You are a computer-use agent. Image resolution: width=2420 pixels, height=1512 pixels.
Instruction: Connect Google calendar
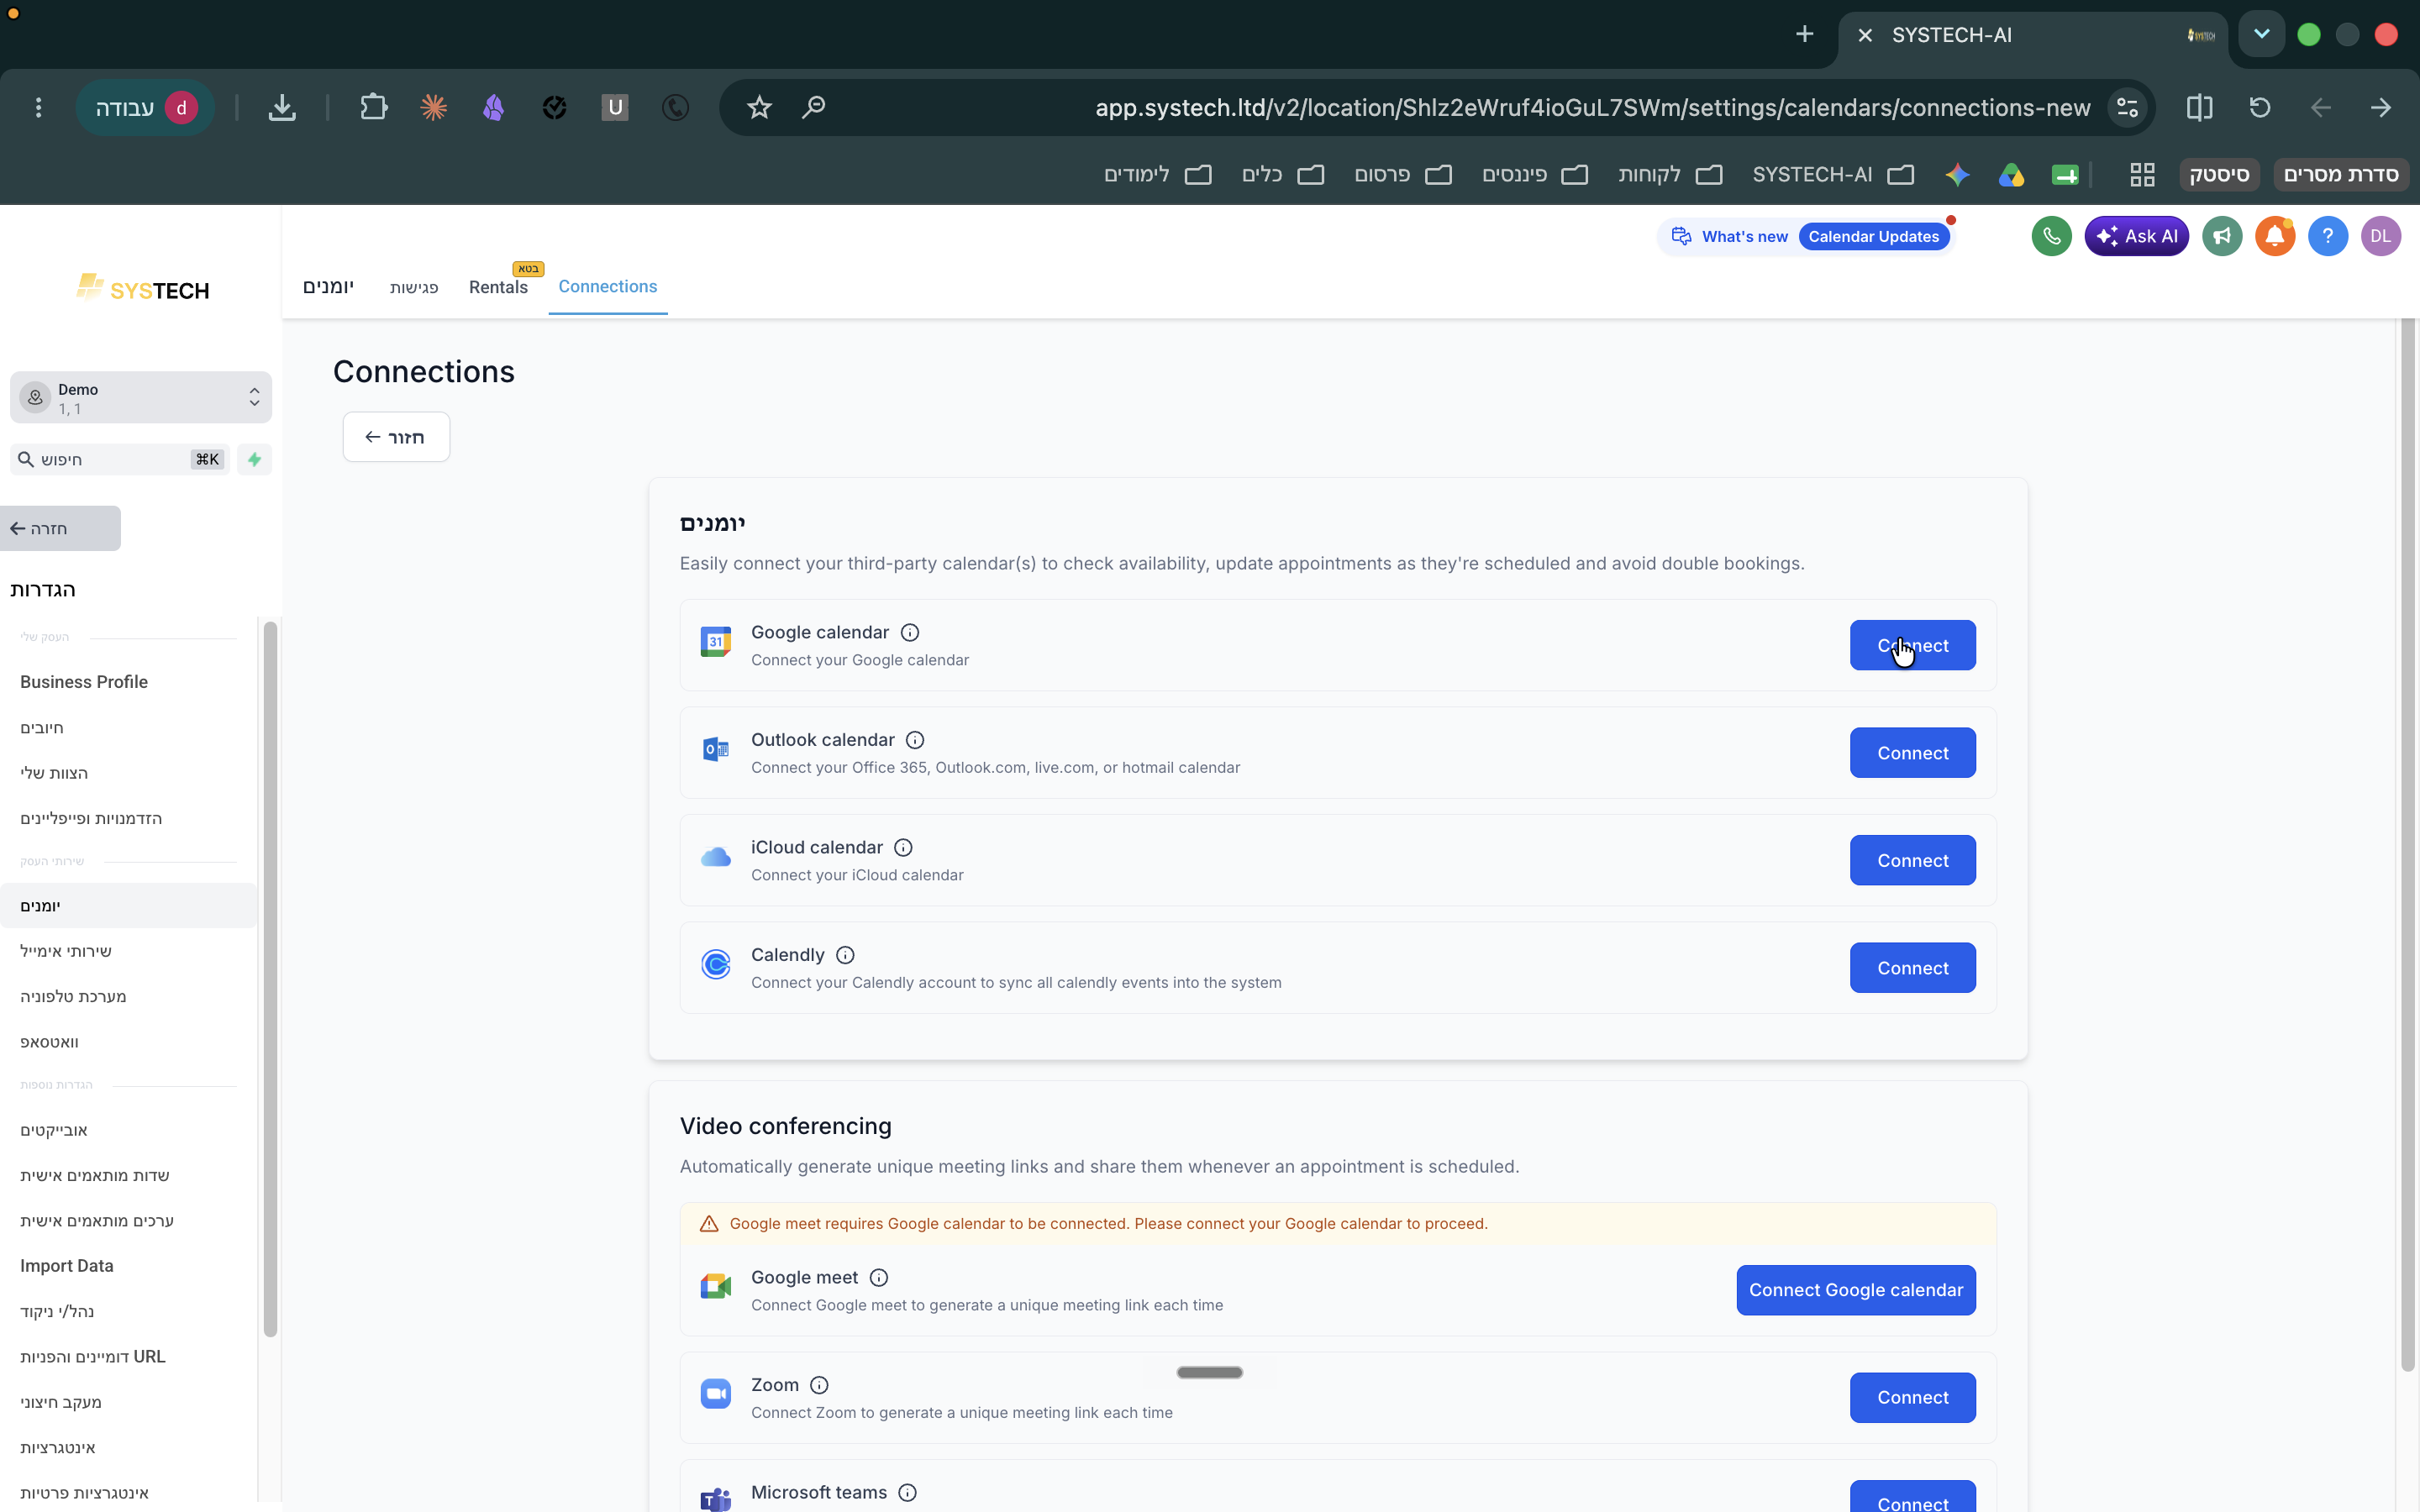1912,645
